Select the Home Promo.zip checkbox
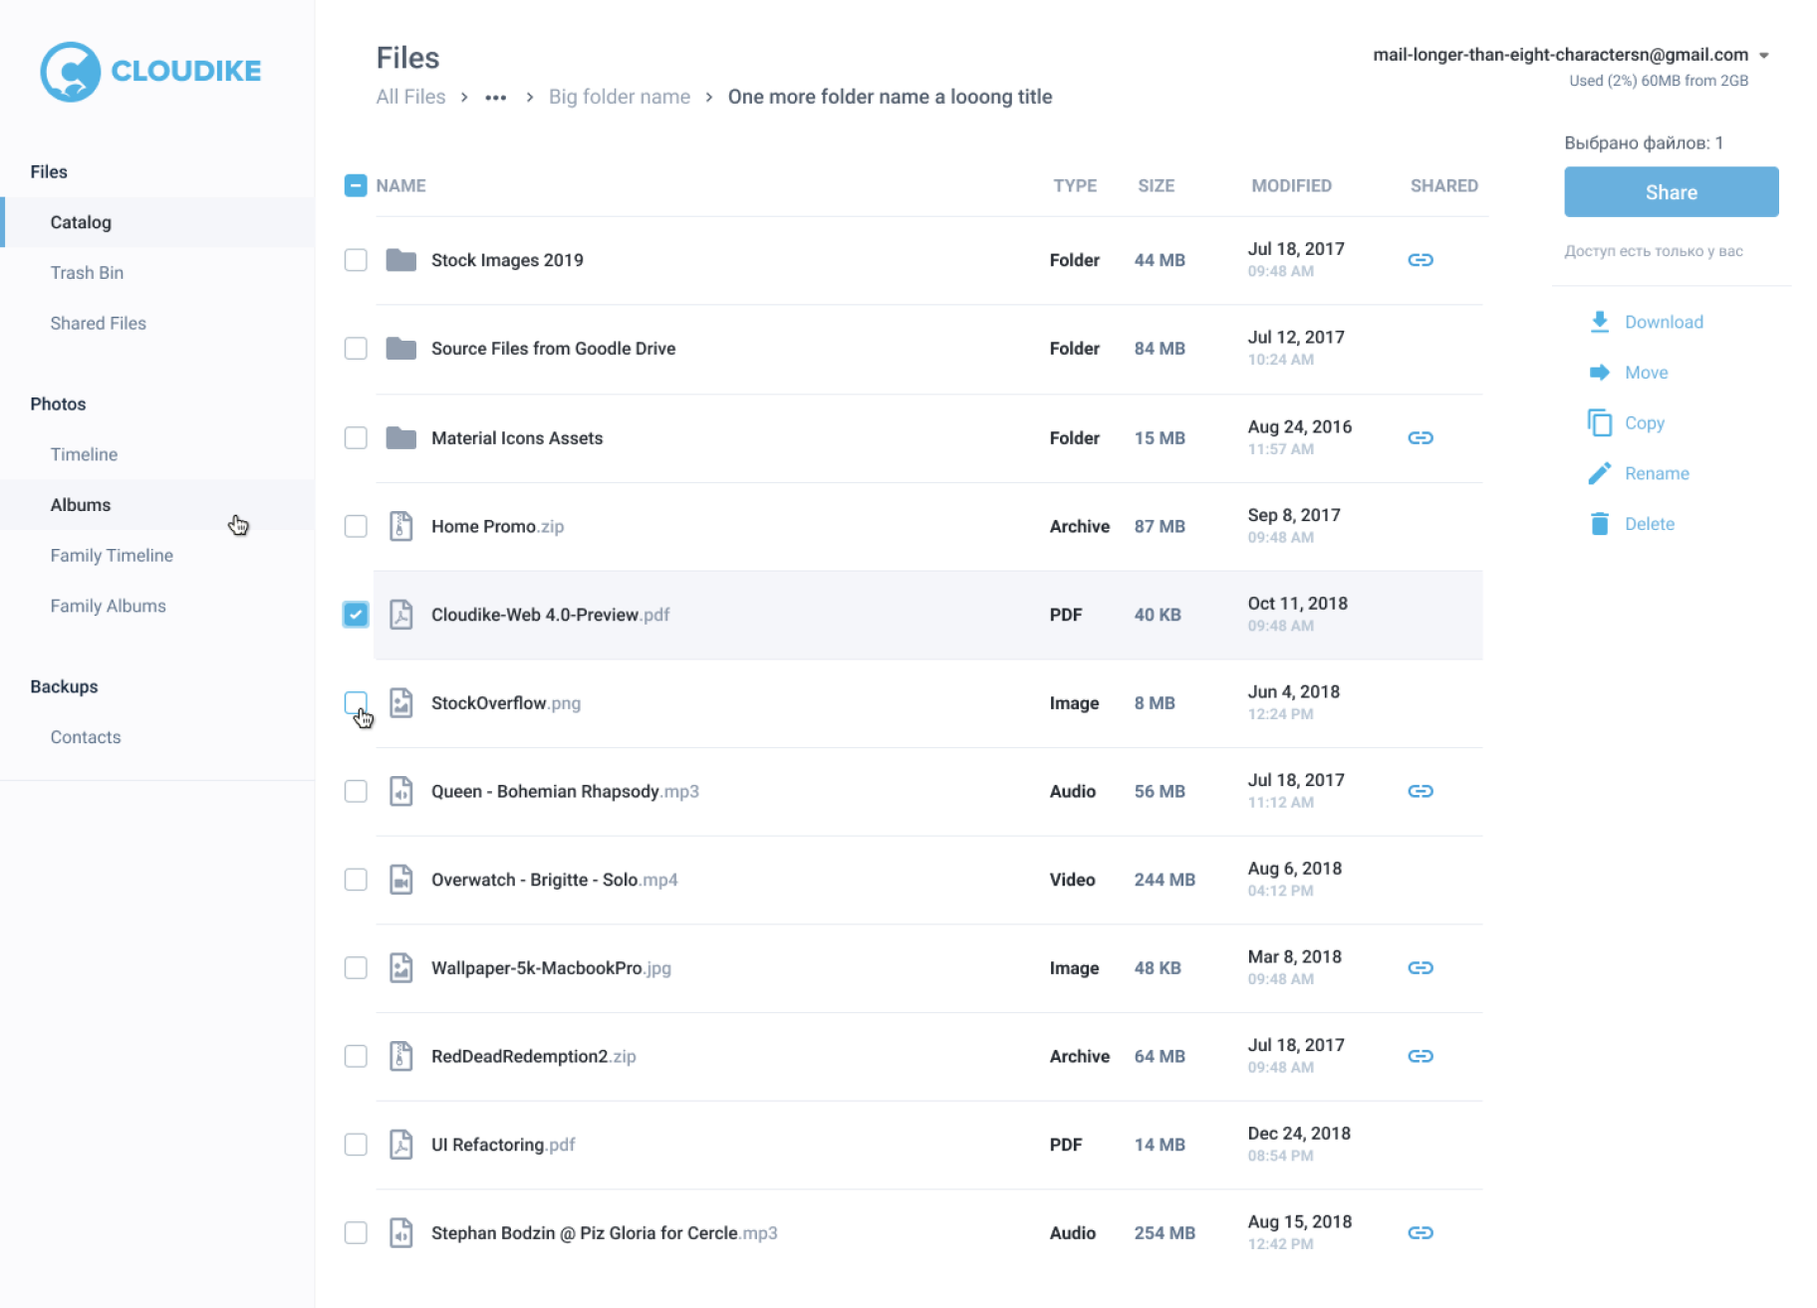Viewport: 1817px width, 1308px height. tap(355, 526)
